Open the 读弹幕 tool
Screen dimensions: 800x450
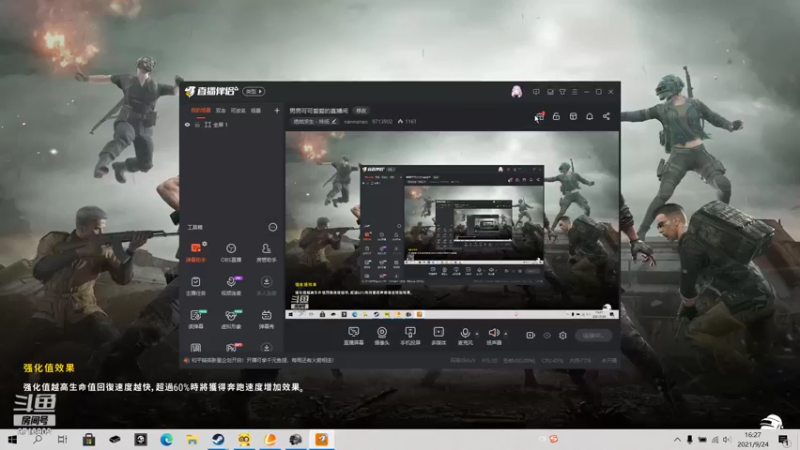pos(195,319)
